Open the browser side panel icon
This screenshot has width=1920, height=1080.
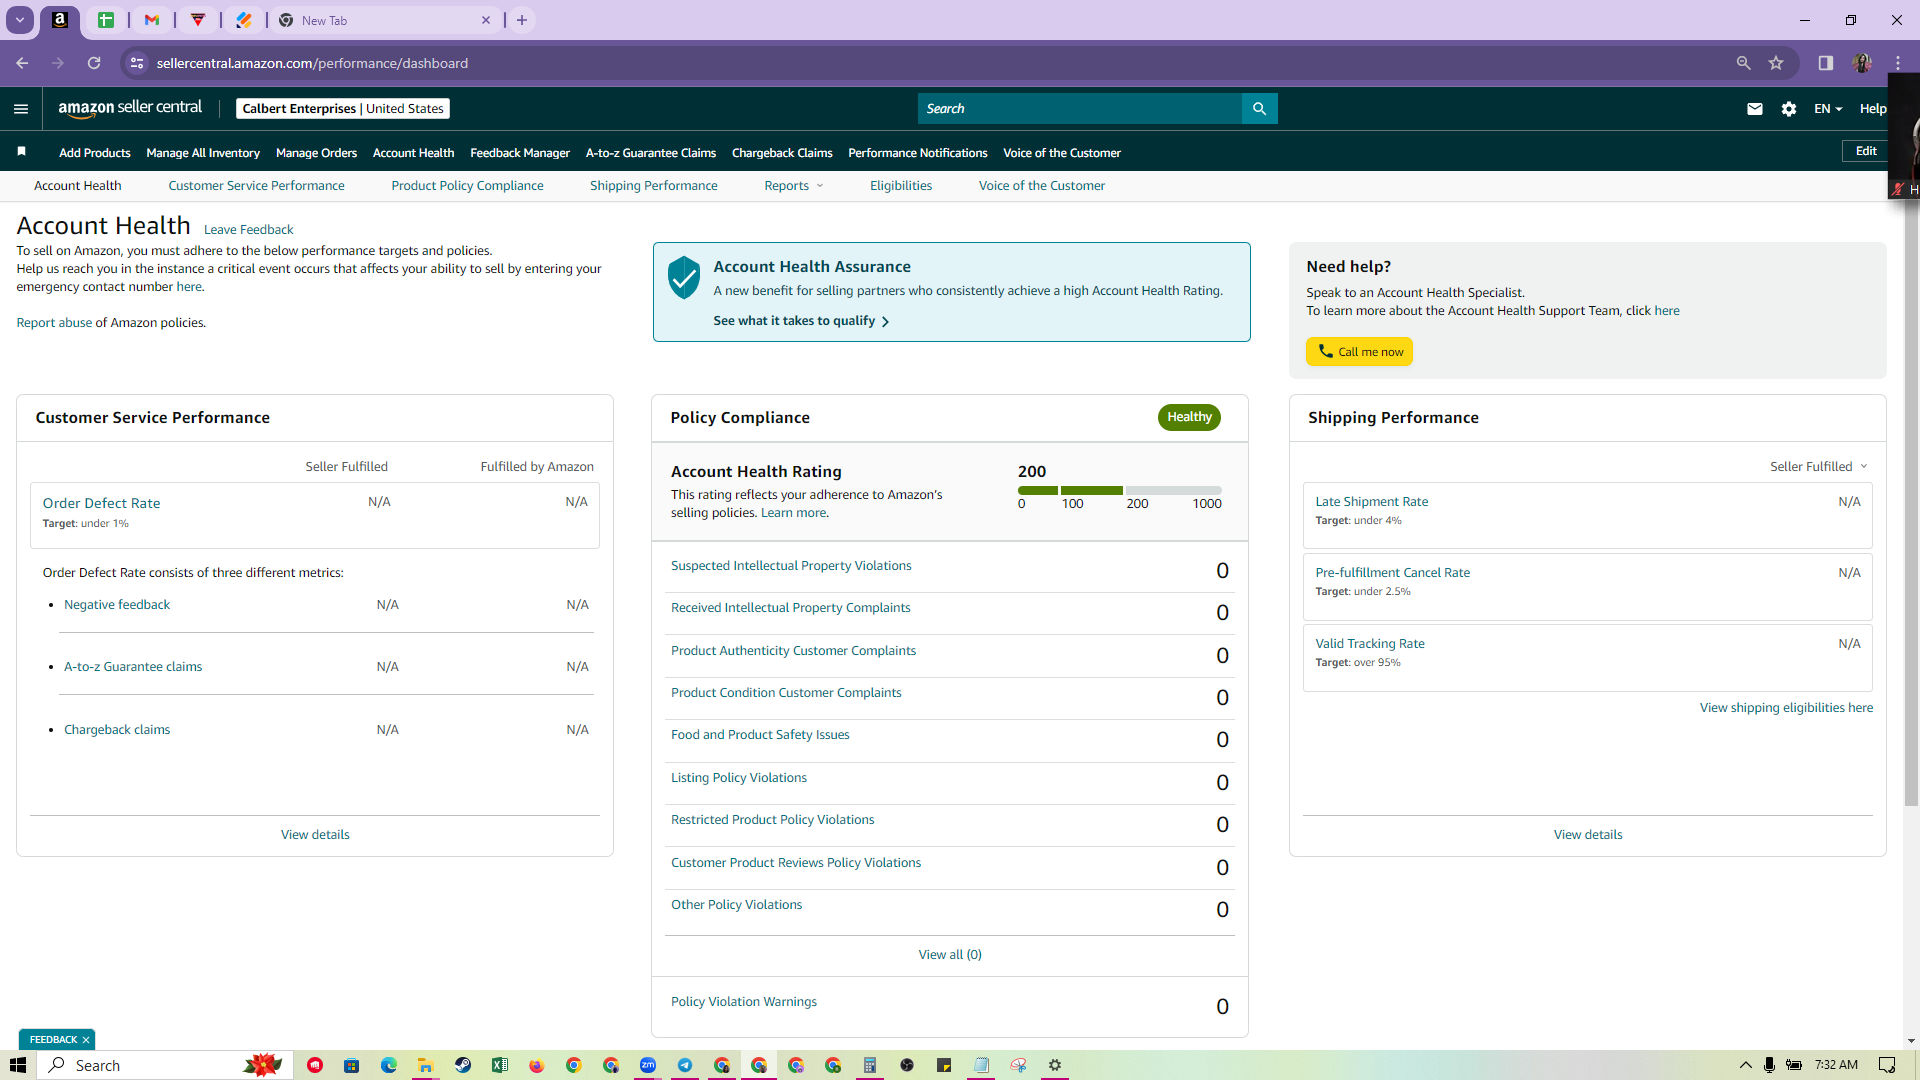tap(1826, 63)
